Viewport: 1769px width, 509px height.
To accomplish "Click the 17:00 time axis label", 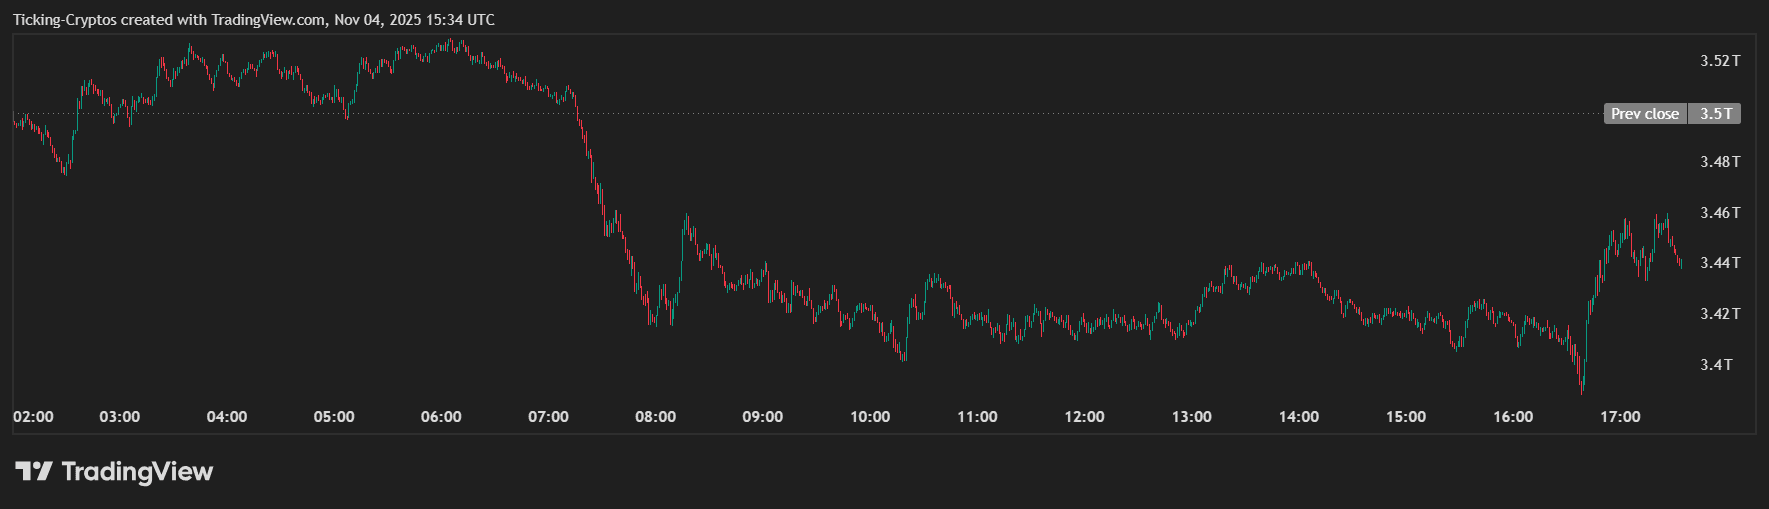I will pos(1620,417).
